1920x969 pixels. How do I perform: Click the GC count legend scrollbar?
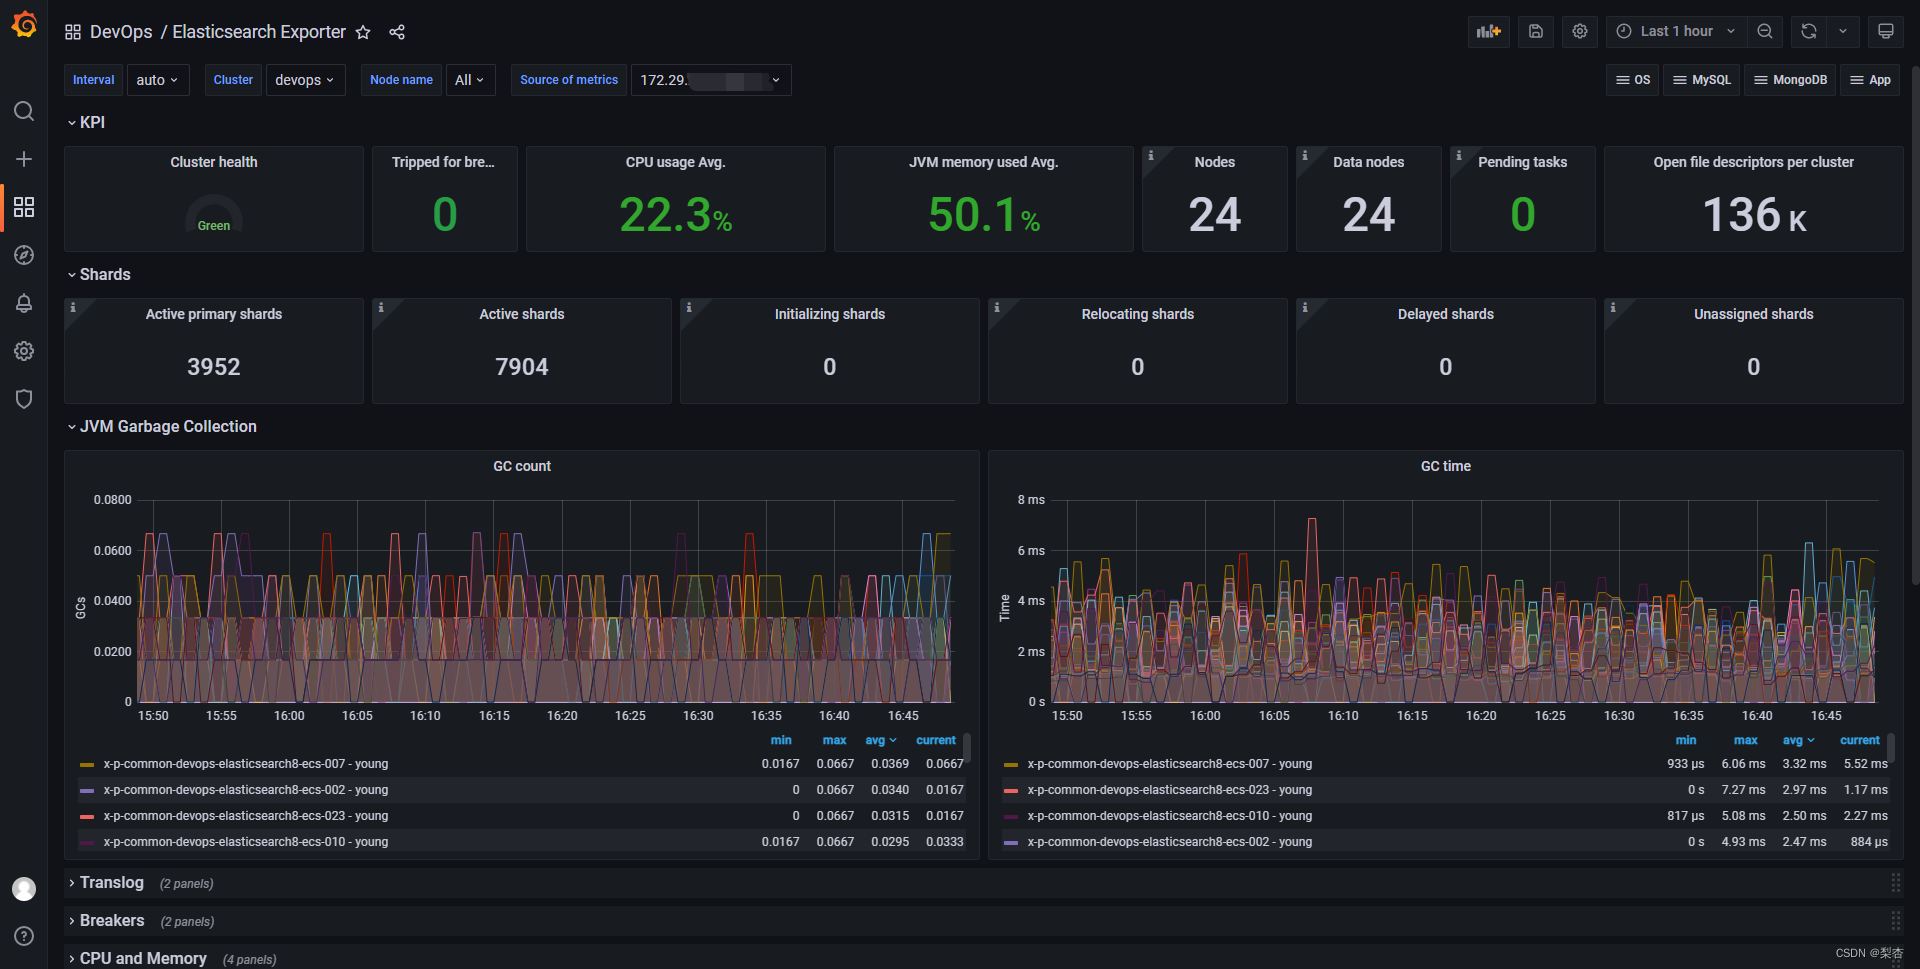(967, 747)
